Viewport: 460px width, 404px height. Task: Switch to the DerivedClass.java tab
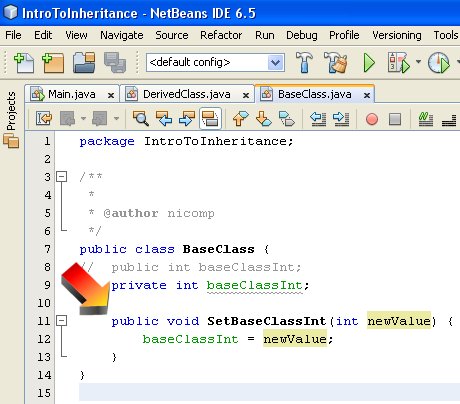pyautogui.click(x=187, y=94)
